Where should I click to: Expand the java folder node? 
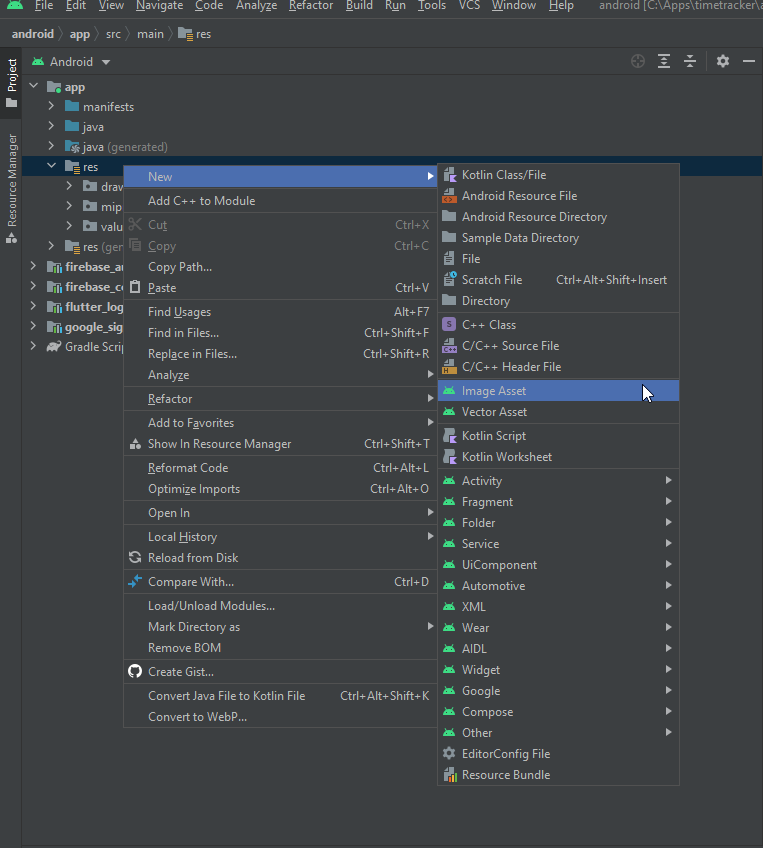(x=52, y=127)
